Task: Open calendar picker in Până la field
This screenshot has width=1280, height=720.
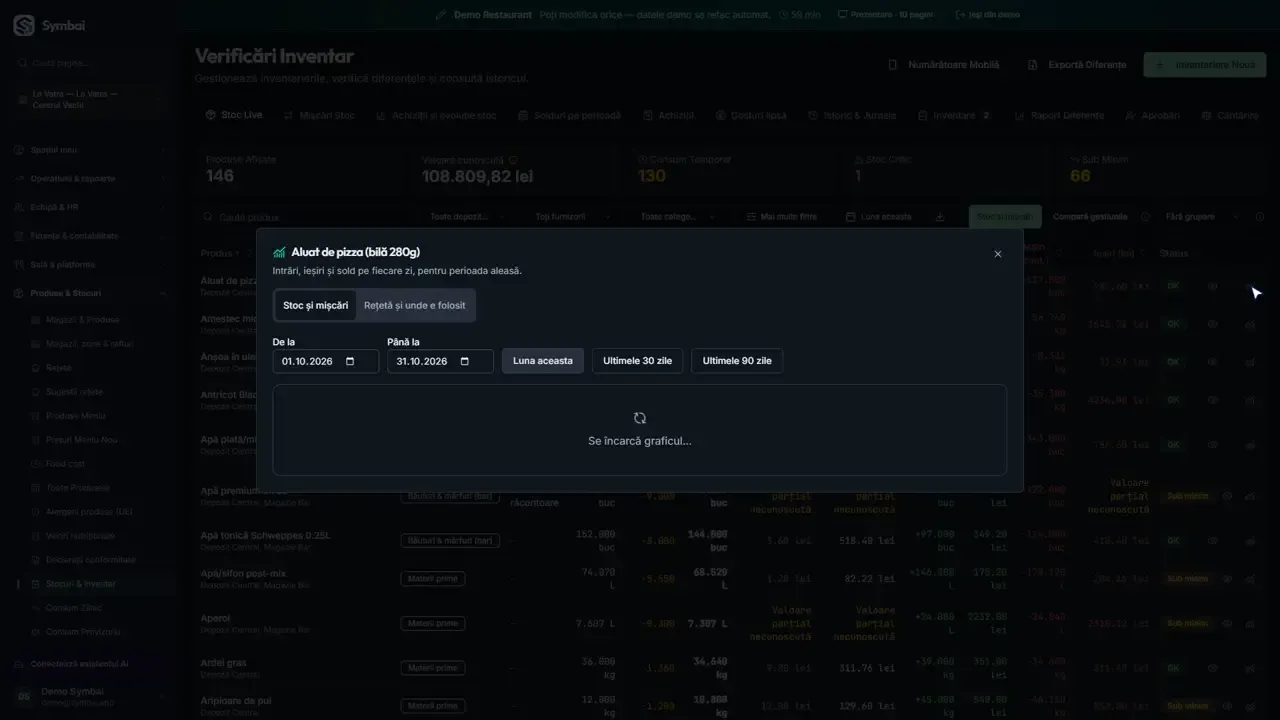Action: (x=465, y=361)
